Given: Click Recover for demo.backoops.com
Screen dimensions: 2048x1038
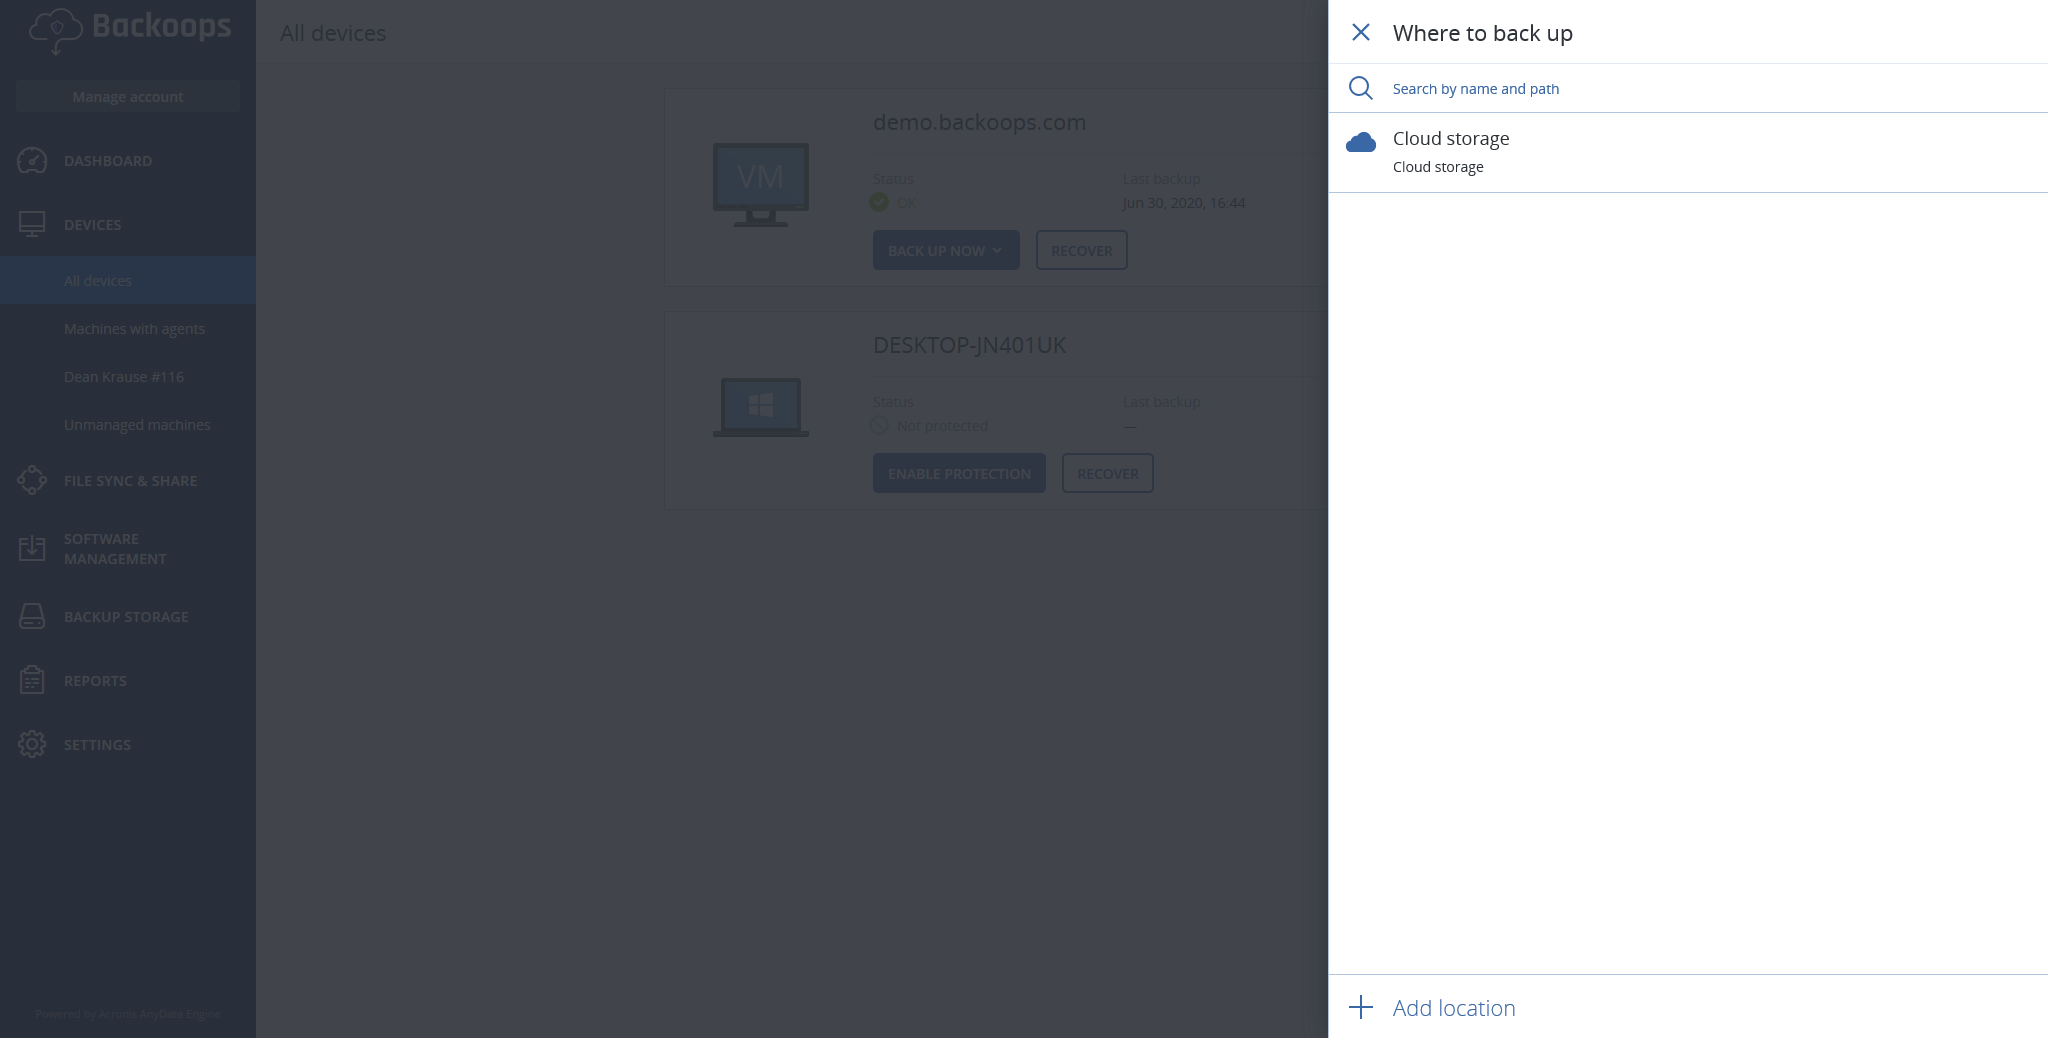Looking at the screenshot, I should 1082,250.
